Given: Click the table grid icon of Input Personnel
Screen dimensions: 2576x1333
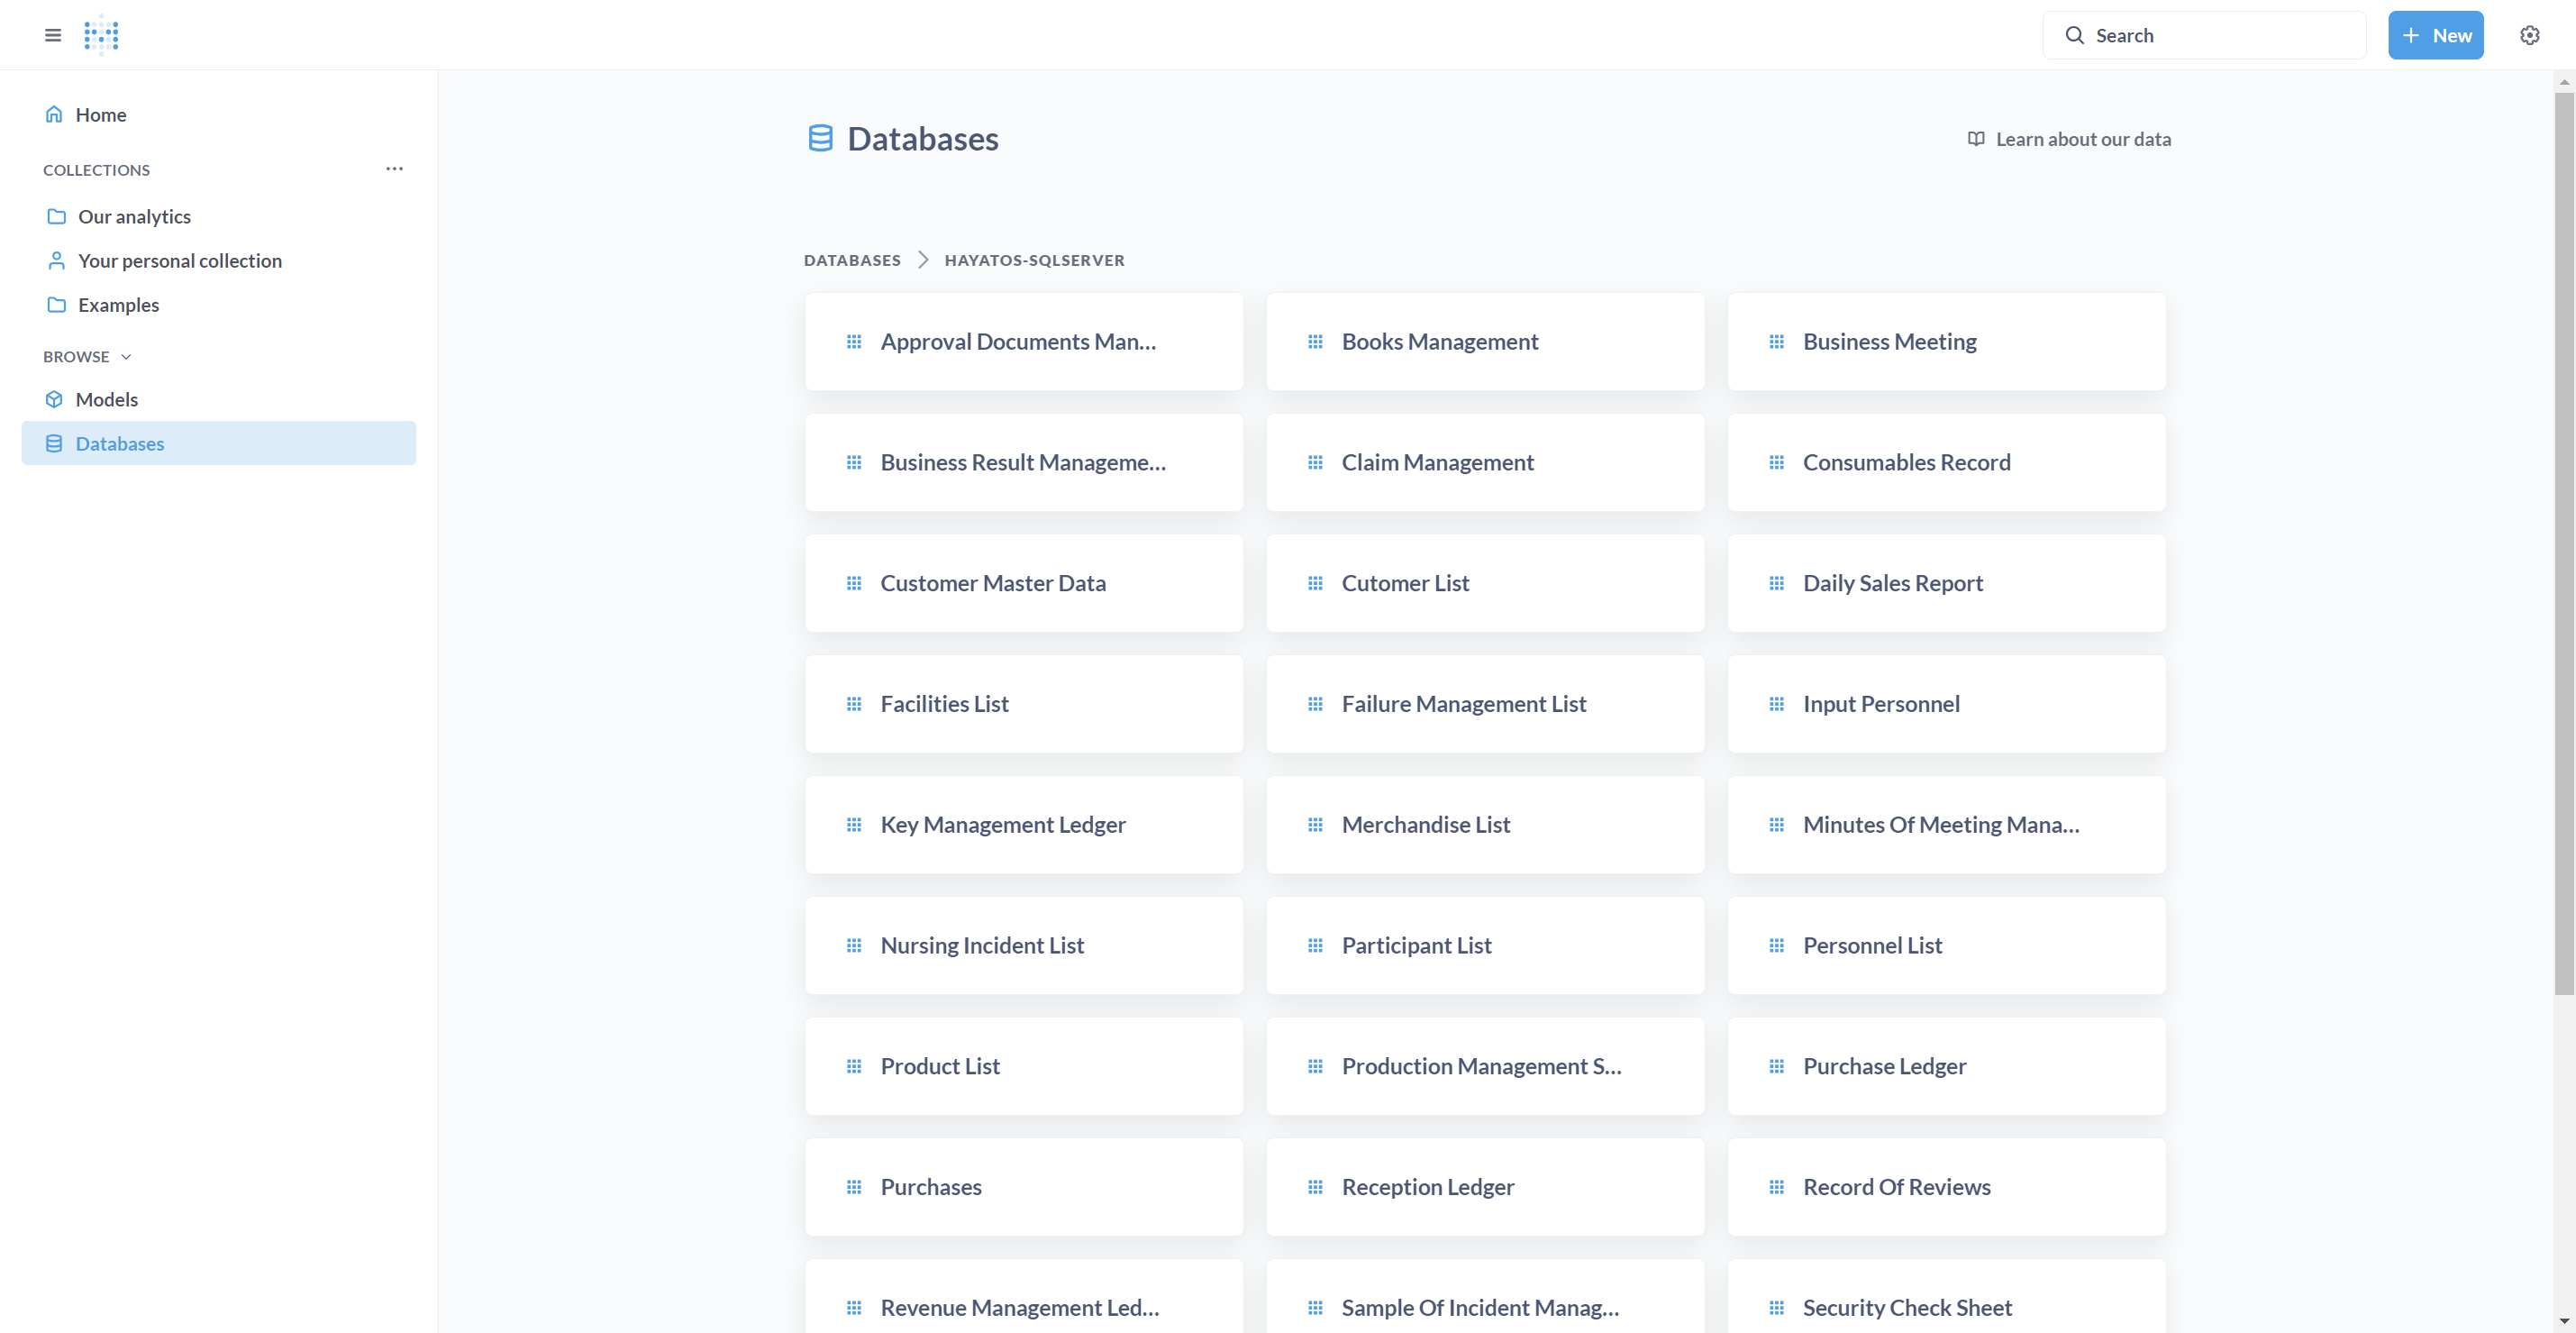Looking at the screenshot, I should [1776, 704].
